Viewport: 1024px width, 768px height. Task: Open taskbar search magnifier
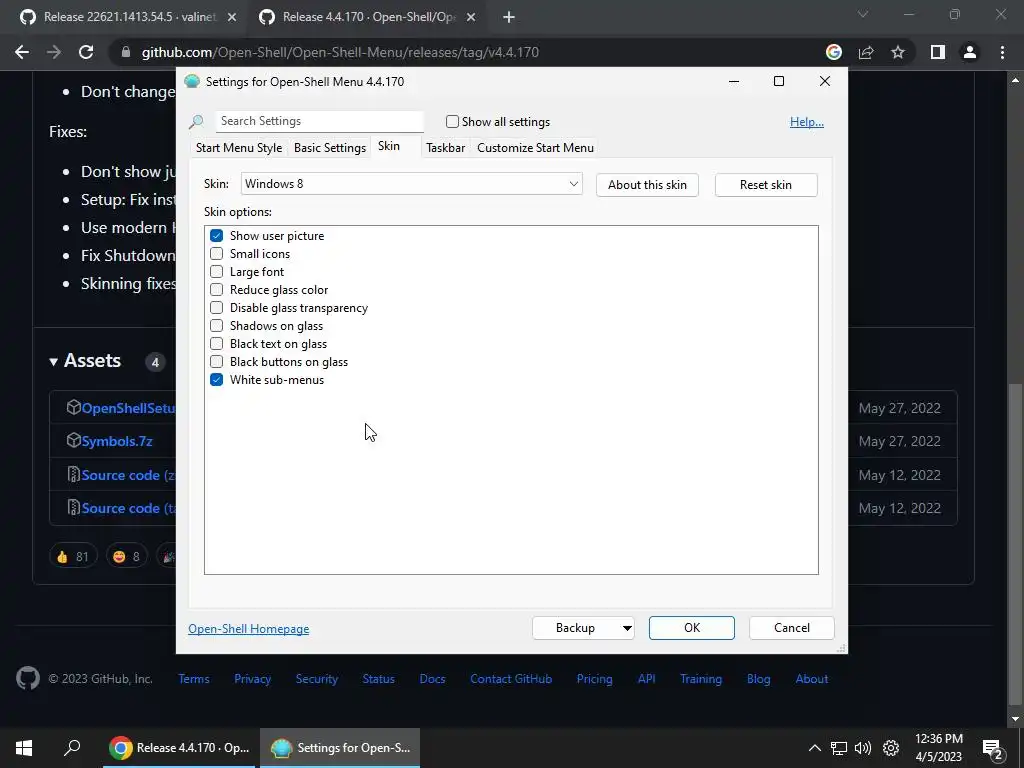[x=72, y=748]
